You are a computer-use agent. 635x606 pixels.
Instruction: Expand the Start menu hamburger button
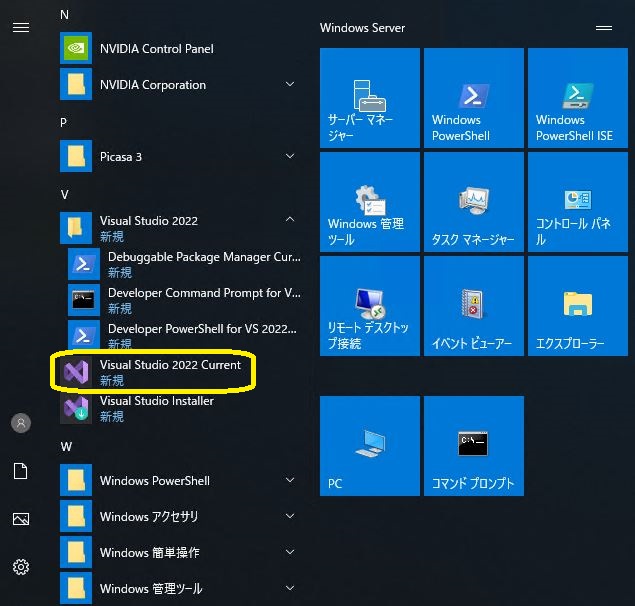point(21,28)
